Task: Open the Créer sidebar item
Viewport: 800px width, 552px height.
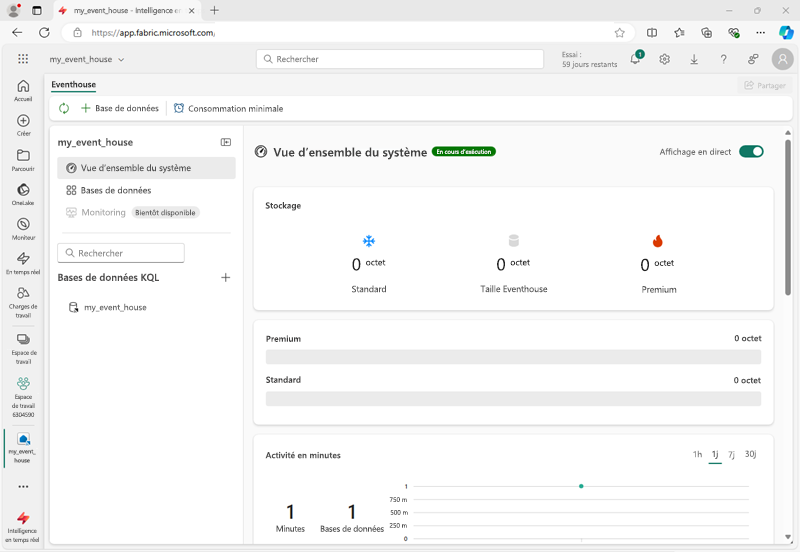Action: pos(23,125)
